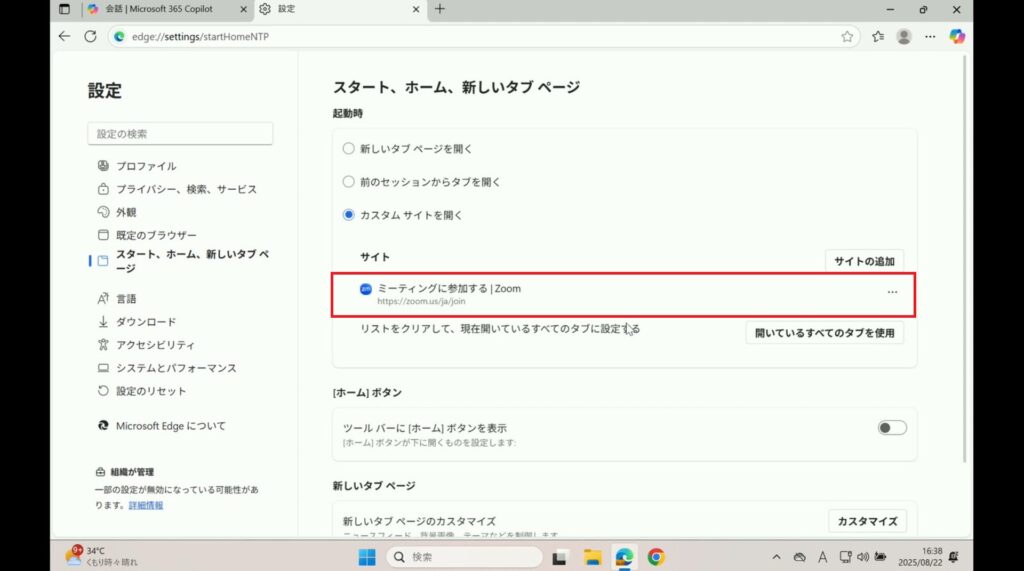Click the 設定の検索 search field
The width and height of the screenshot is (1024, 571).
180,134
